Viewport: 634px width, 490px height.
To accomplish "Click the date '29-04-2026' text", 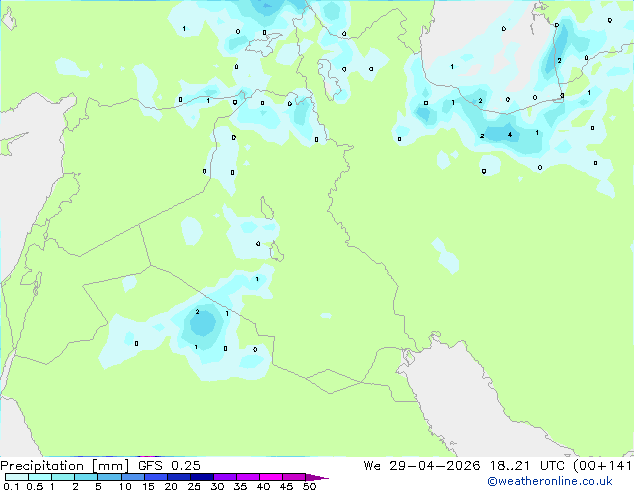I will click(435, 466).
